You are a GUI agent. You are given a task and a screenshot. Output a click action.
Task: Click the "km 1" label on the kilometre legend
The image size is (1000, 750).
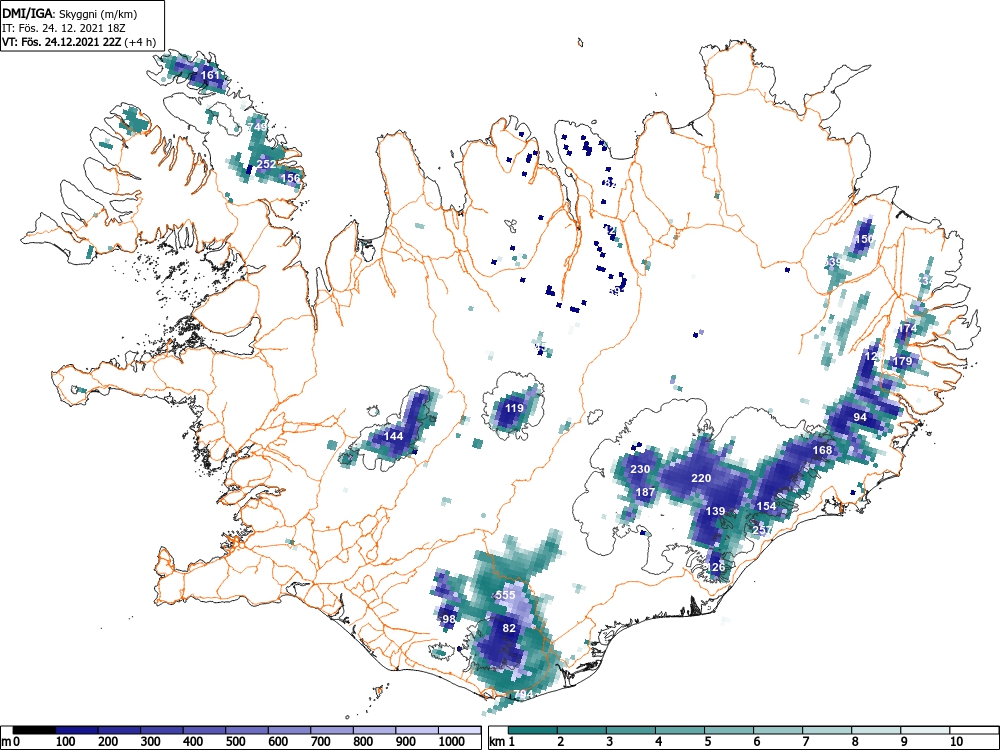pos(502,742)
